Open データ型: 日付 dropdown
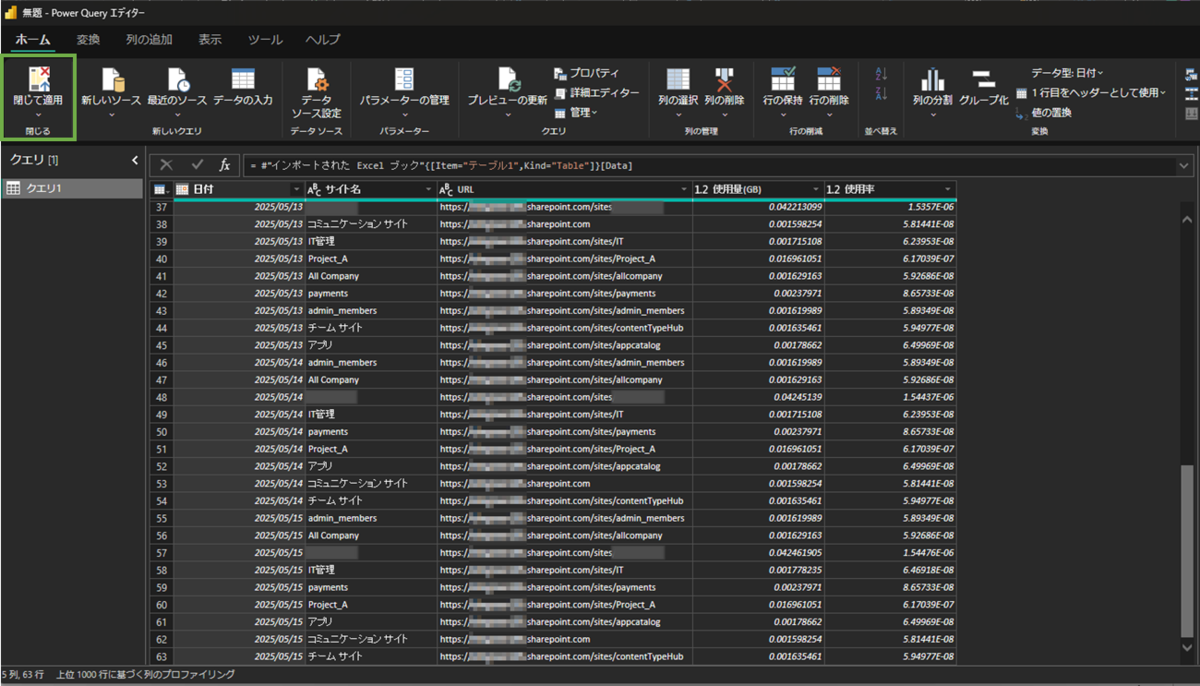The height and width of the screenshot is (686, 1200). (x=1067, y=73)
